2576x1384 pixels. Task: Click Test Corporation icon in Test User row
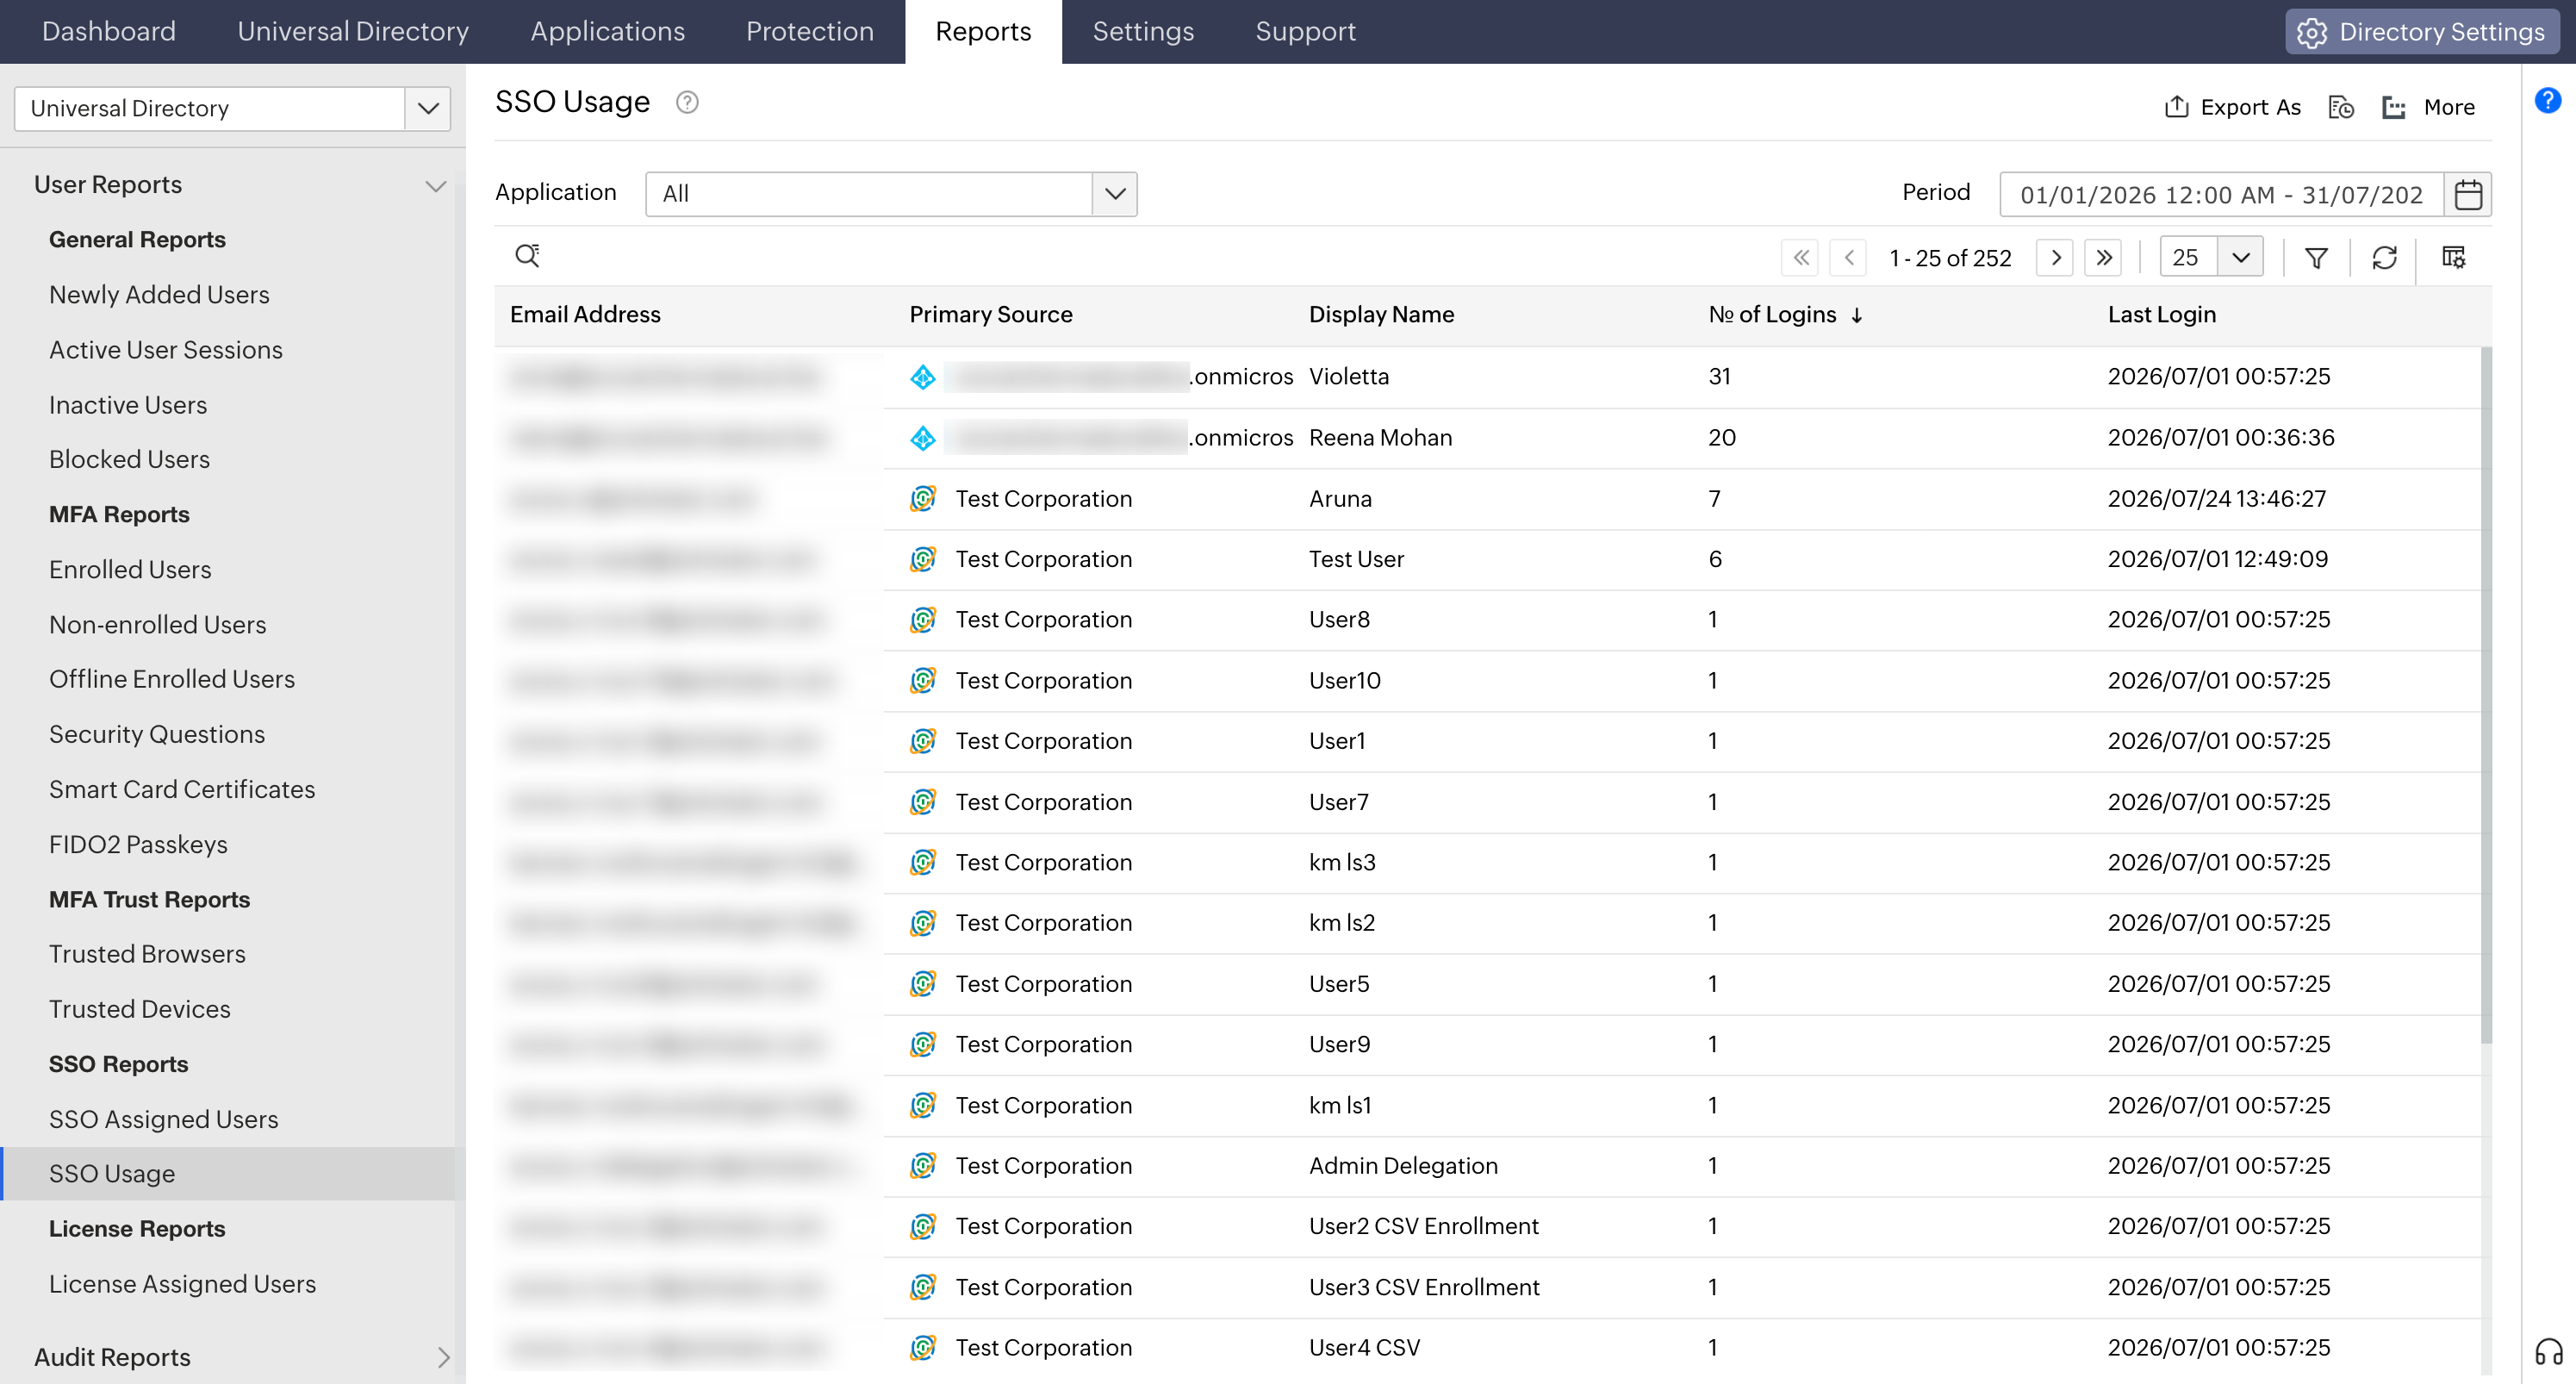tap(922, 559)
